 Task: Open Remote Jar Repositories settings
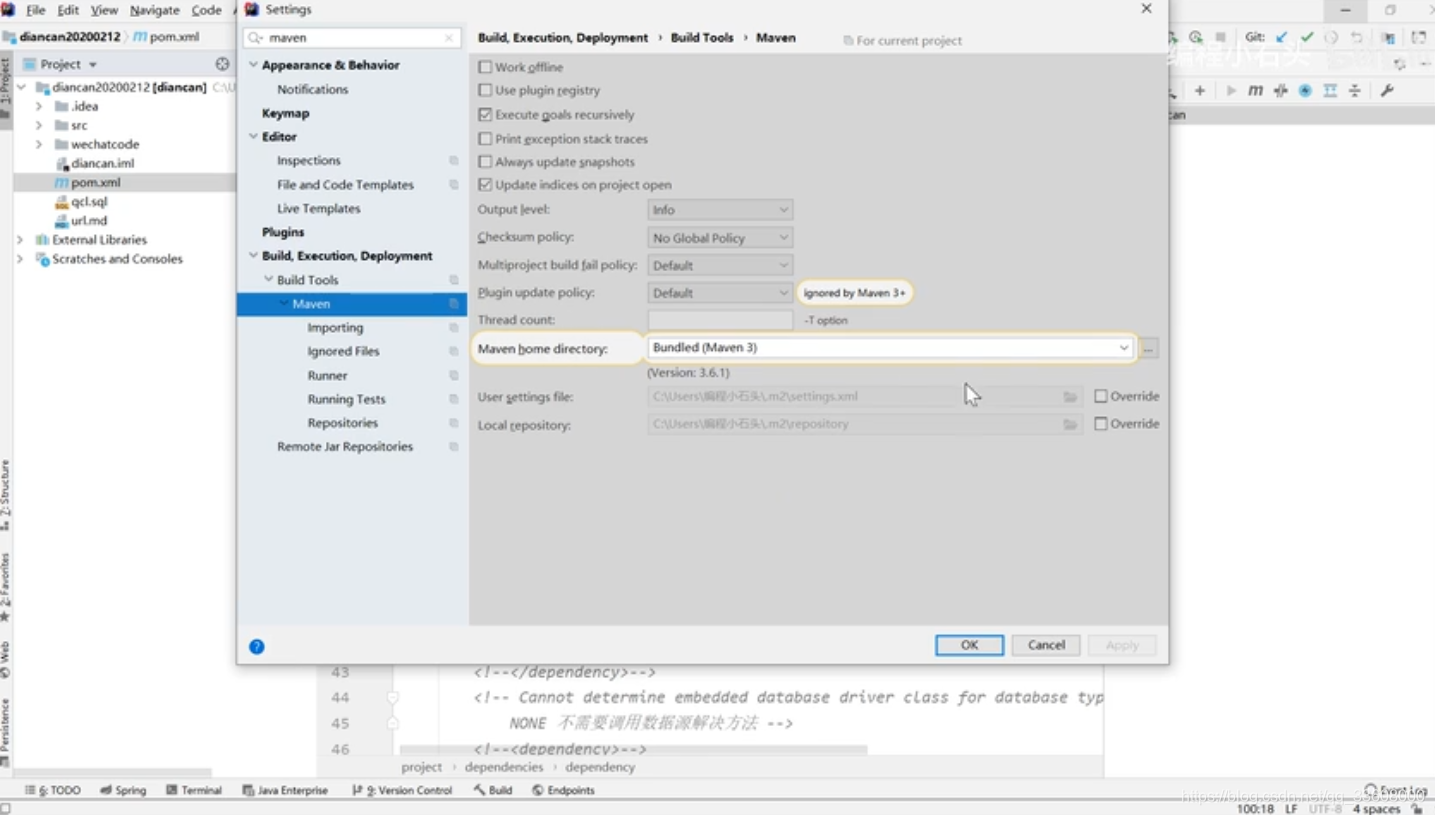pos(344,447)
